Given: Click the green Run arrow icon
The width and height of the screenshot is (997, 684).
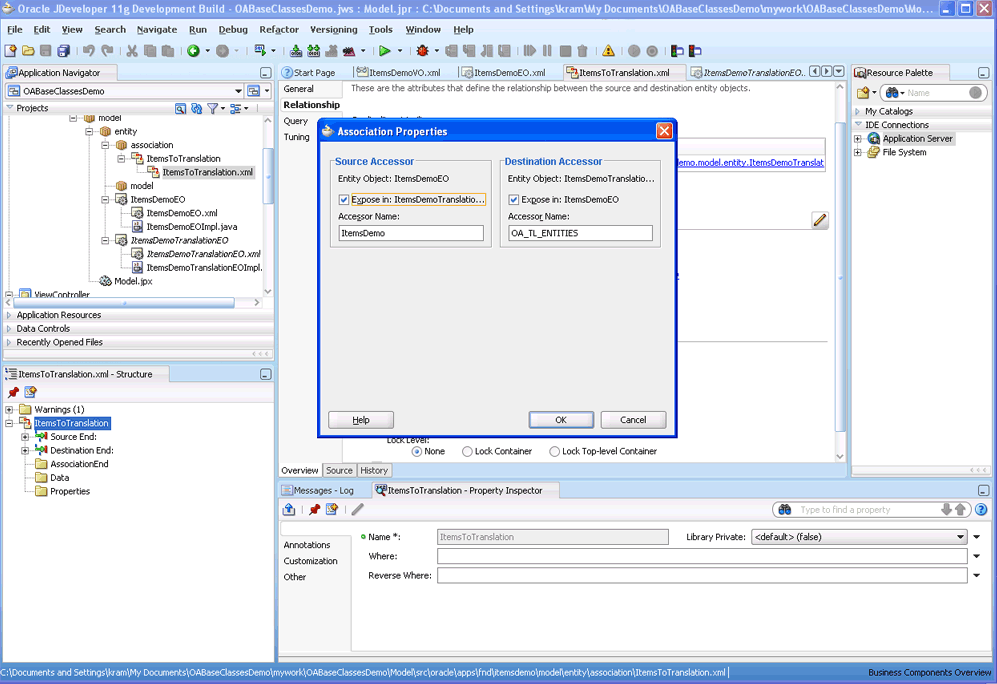Looking at the screenshot, I should [x=385, y=51].
